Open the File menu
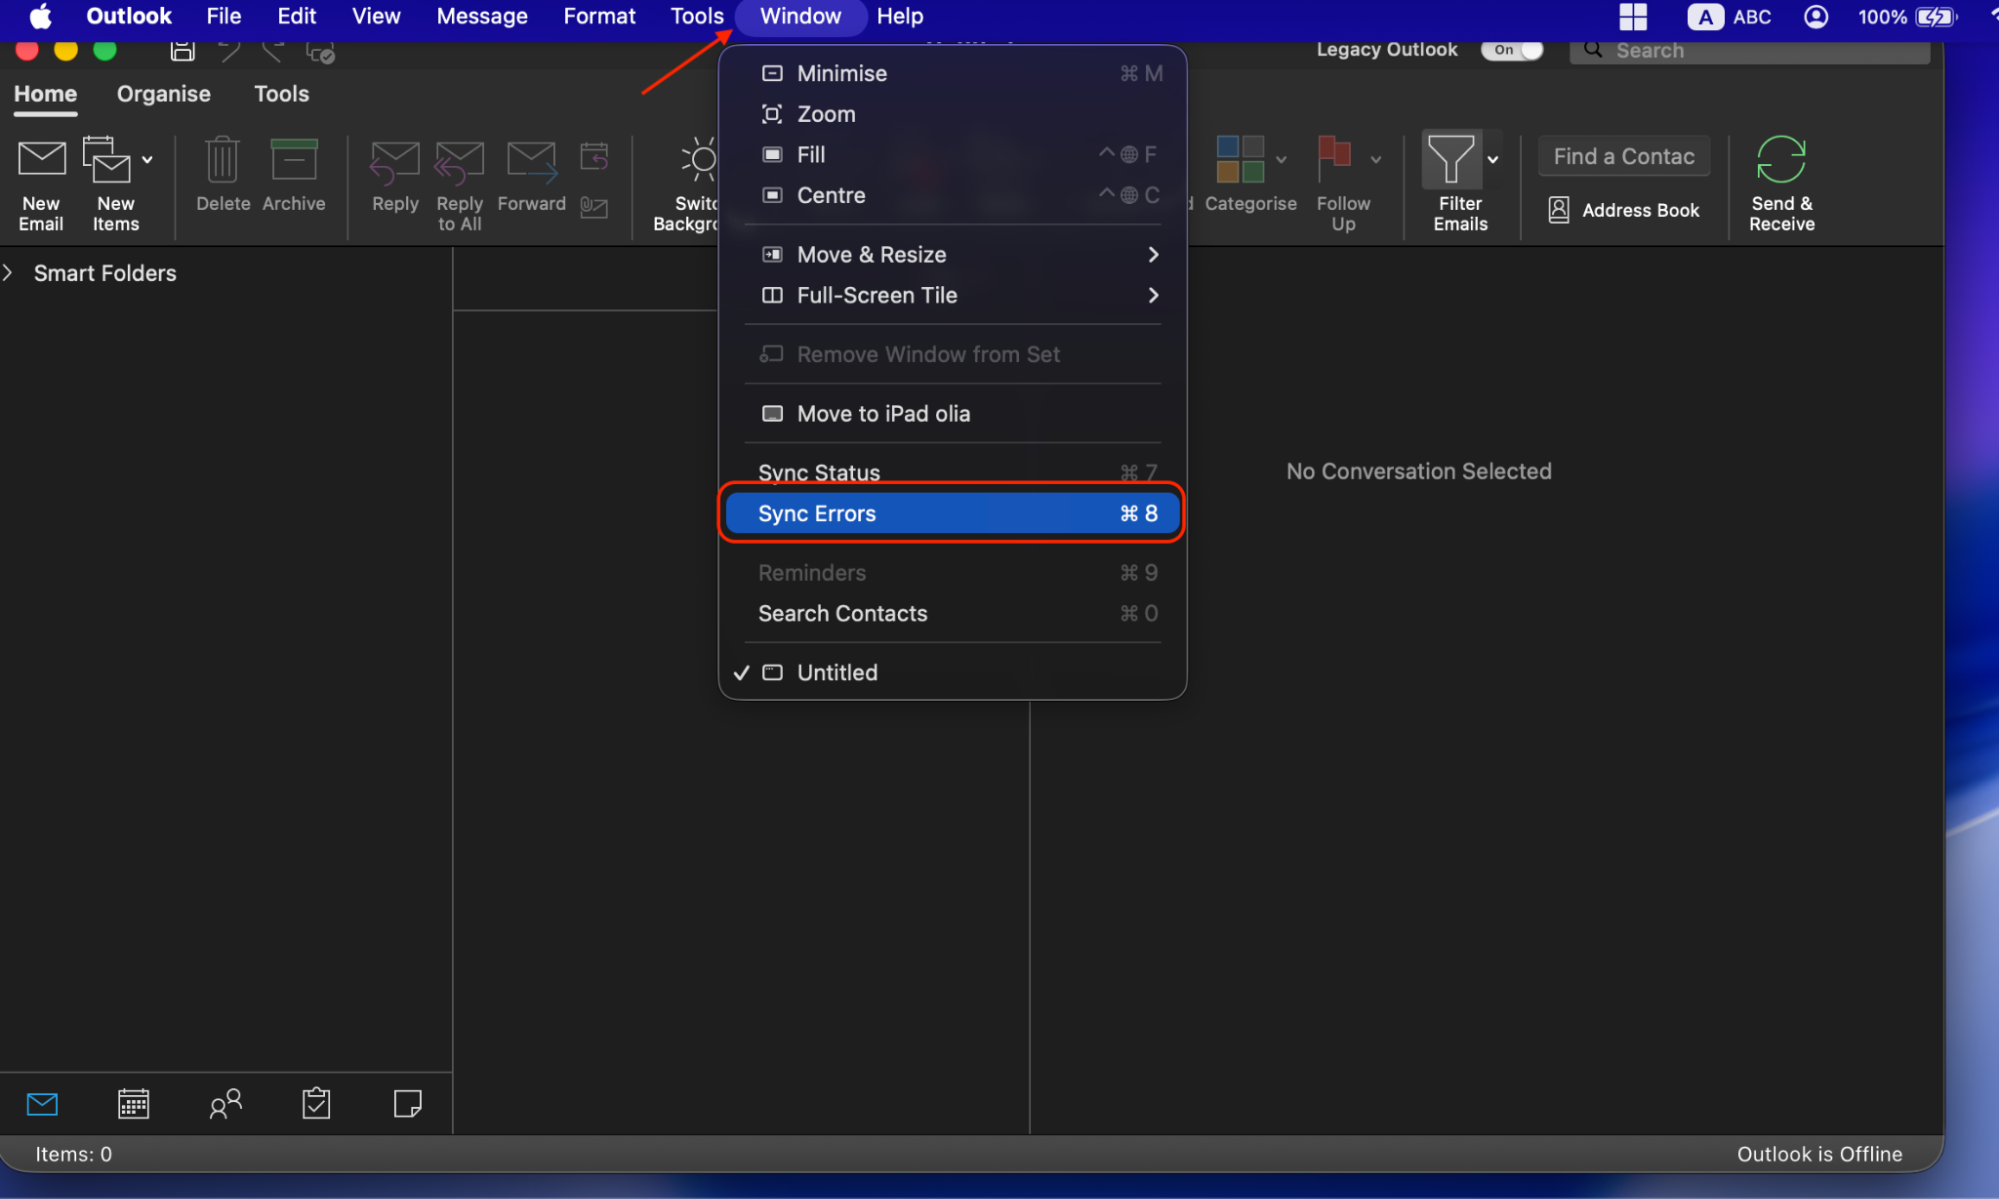 [x=223, y=16]
